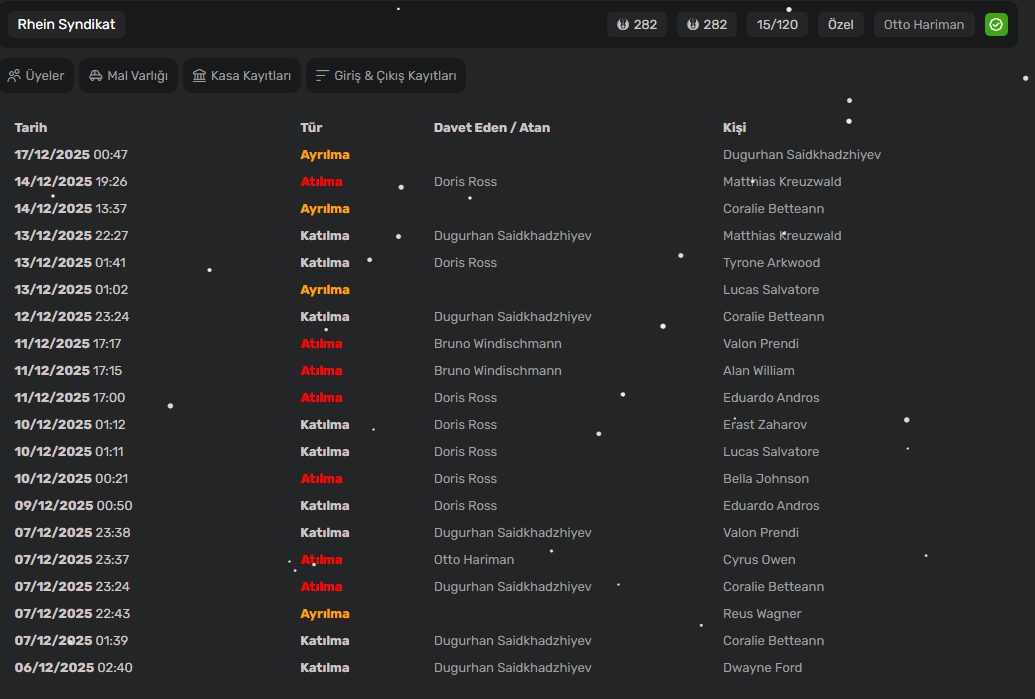The width and height of the screenshot is (1035, 699).
Task: Click Matthias Kreuzwald in the 14/12/2025 row
Action: pos(782,182)
